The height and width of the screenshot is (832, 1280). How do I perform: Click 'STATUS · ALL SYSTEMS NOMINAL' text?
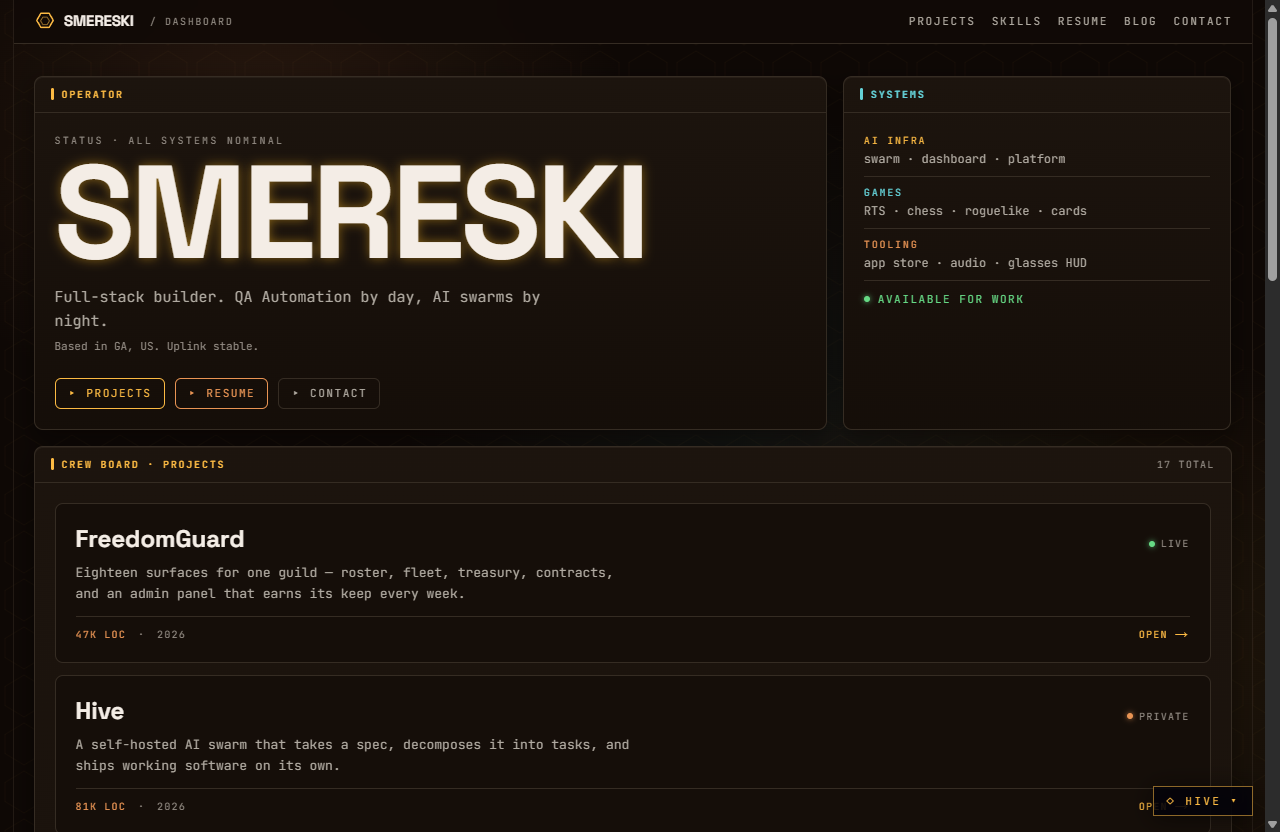pos(169,141)
